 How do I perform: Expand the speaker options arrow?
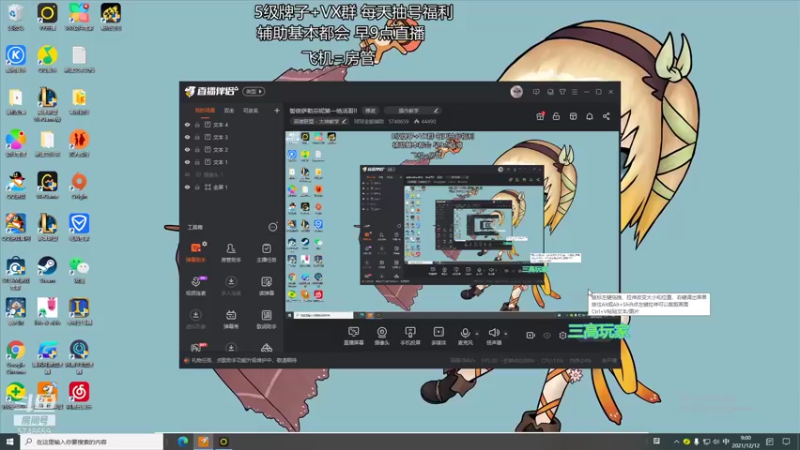point(506,334)
